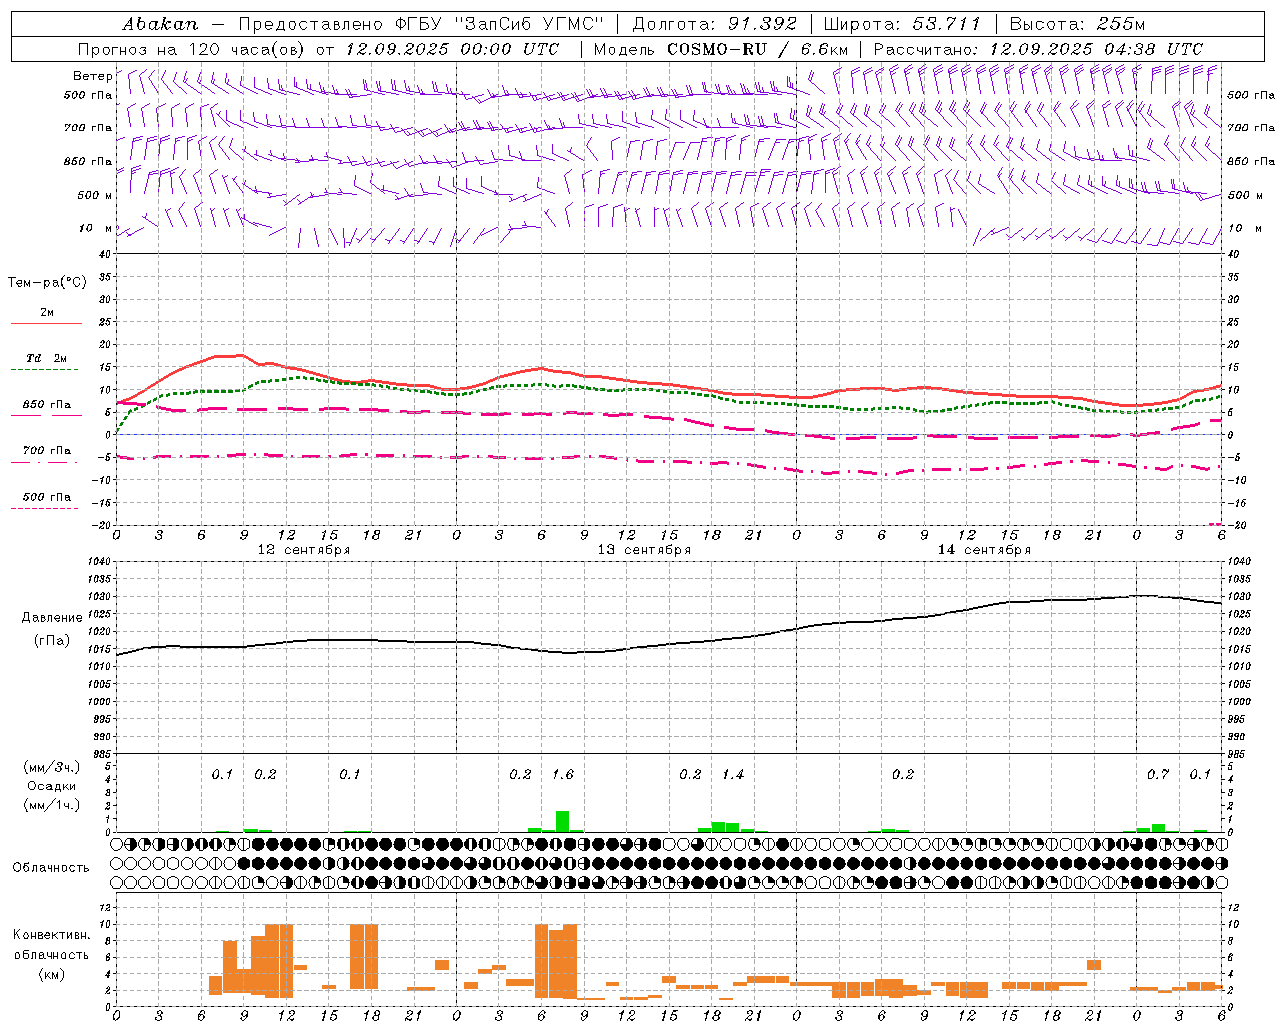Click the "13 сентября" date label

[x=644, y=550]
